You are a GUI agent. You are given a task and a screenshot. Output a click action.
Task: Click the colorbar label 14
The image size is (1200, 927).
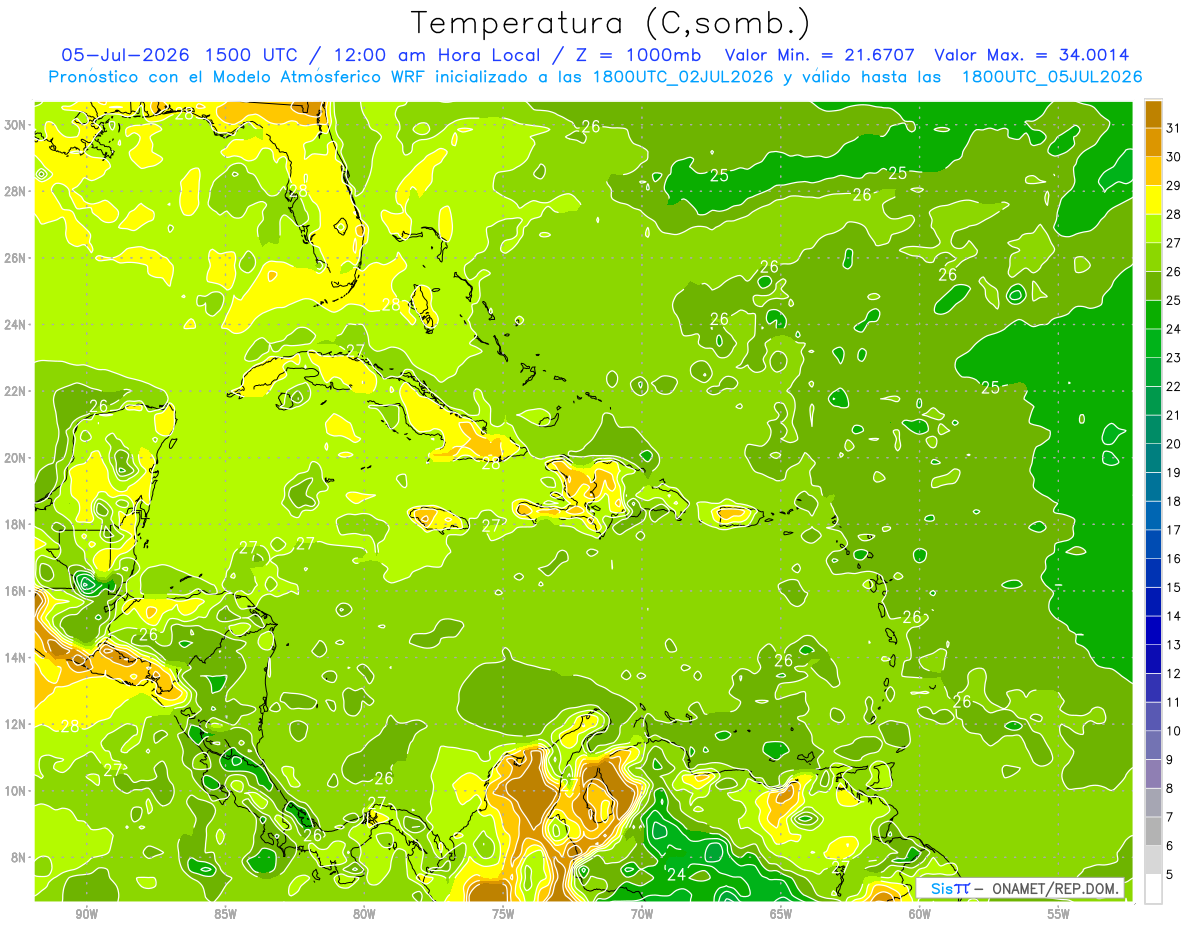(x=1173, y=616)
